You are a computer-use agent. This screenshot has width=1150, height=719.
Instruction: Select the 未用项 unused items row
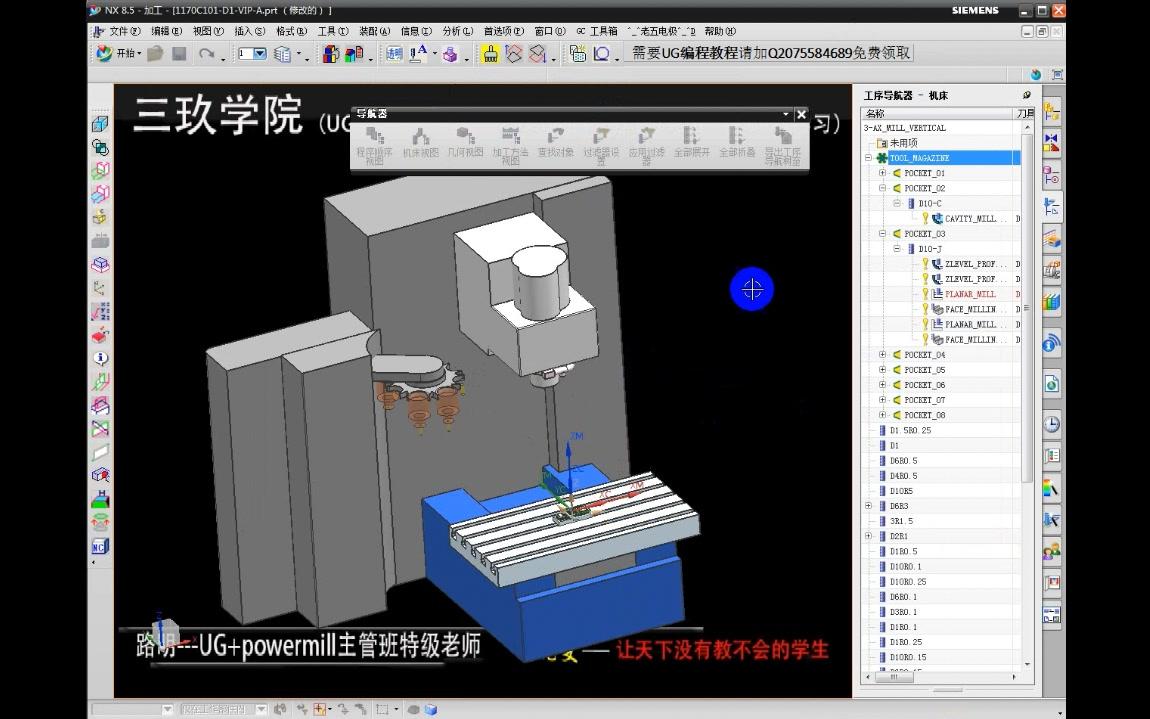pos(903,143)
